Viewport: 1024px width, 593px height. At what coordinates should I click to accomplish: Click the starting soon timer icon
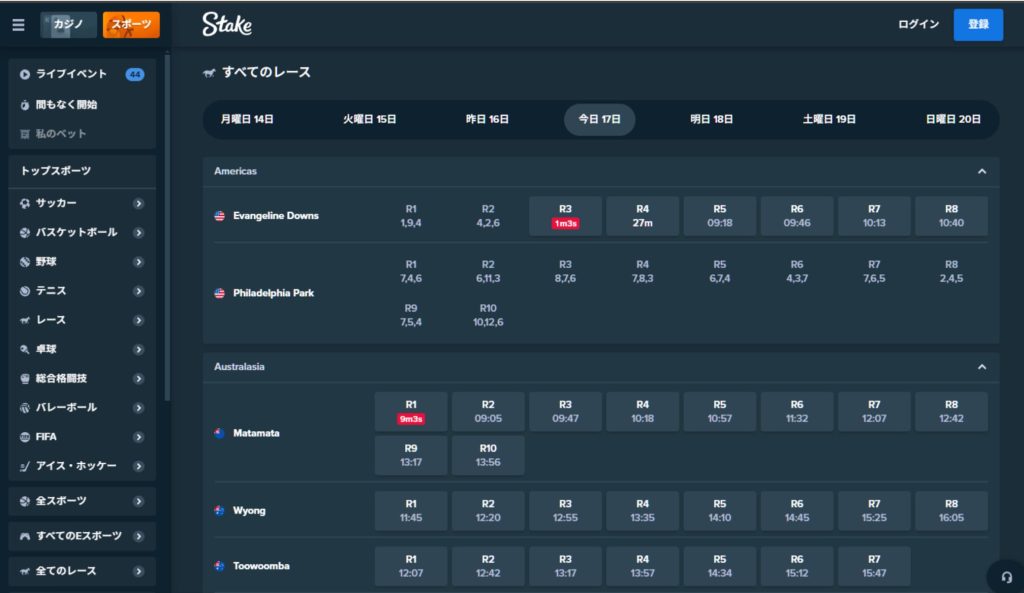coord(25,104)
